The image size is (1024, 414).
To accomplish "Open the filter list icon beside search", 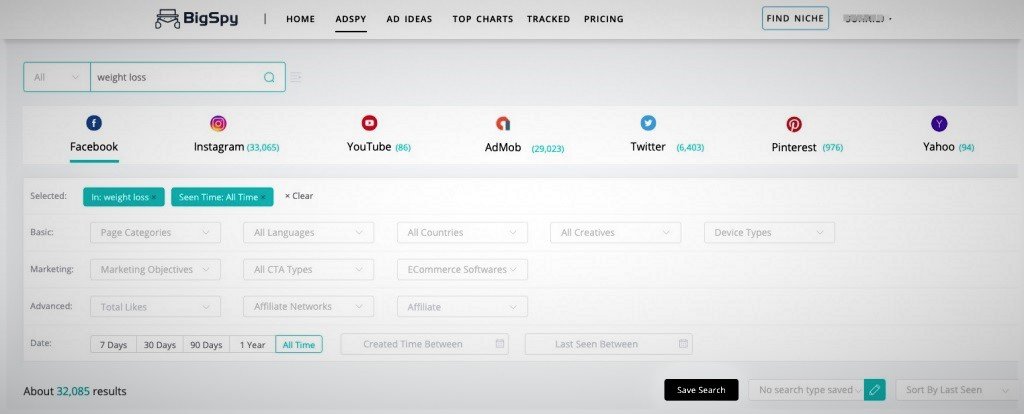I will 296,78.
